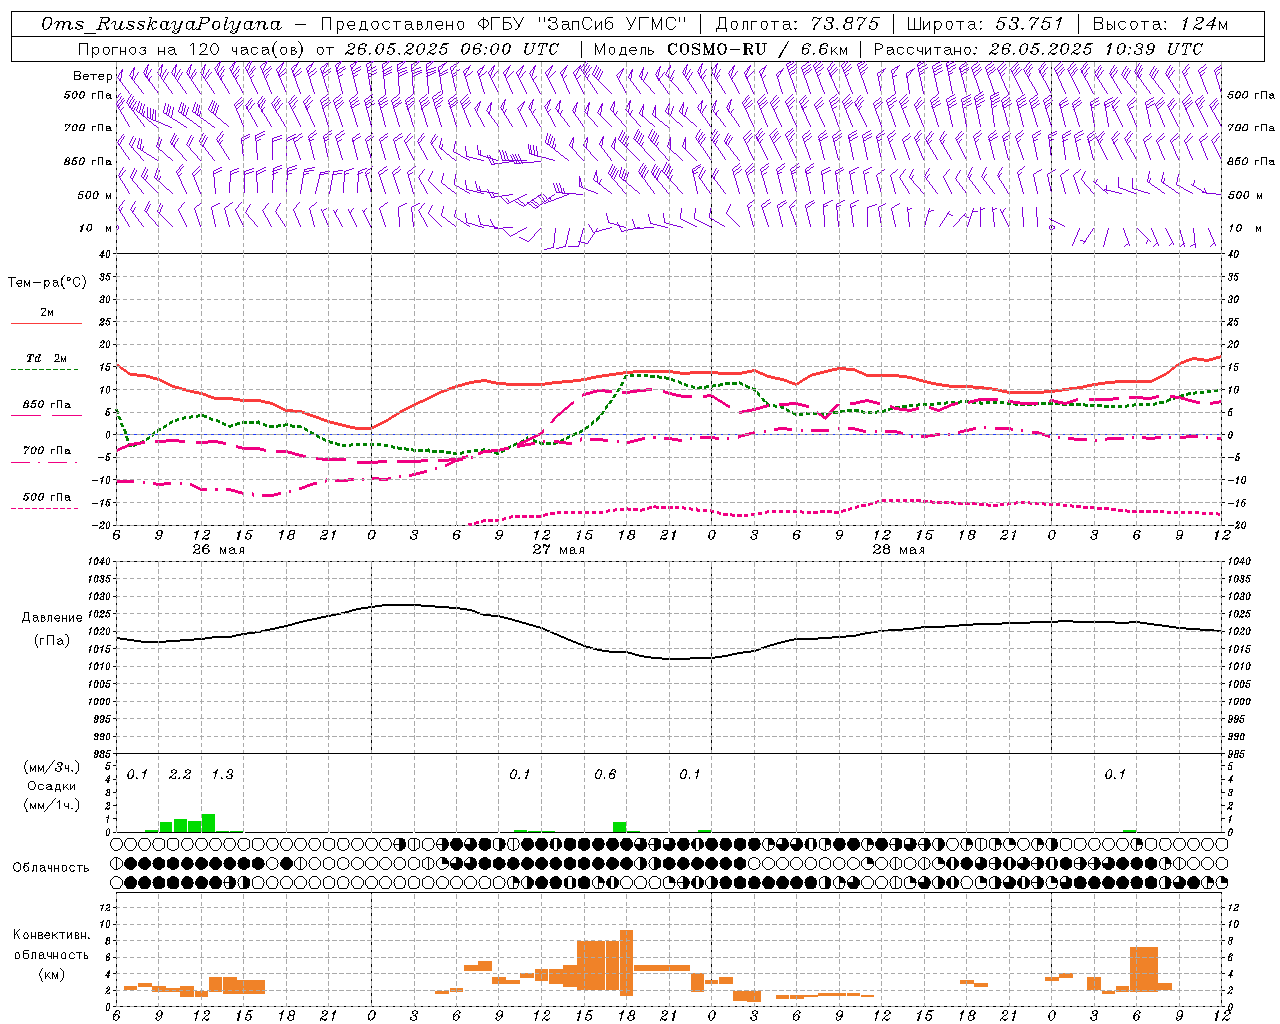Click the solid red 2м legend line
This screenshot has width=1280, height=1024.
tap(46, 323)
